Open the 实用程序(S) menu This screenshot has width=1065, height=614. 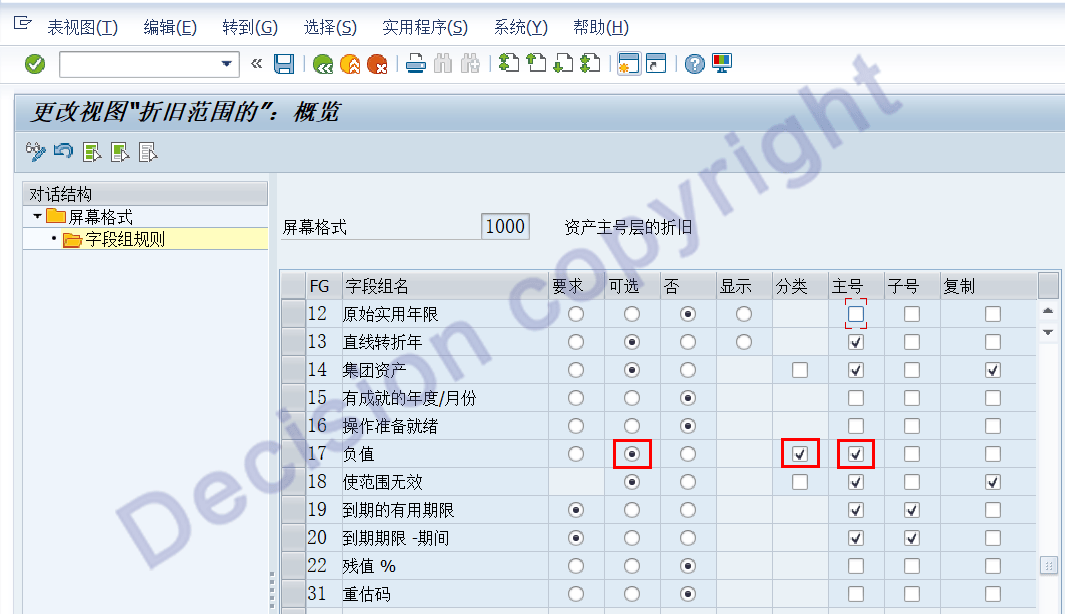425,27
